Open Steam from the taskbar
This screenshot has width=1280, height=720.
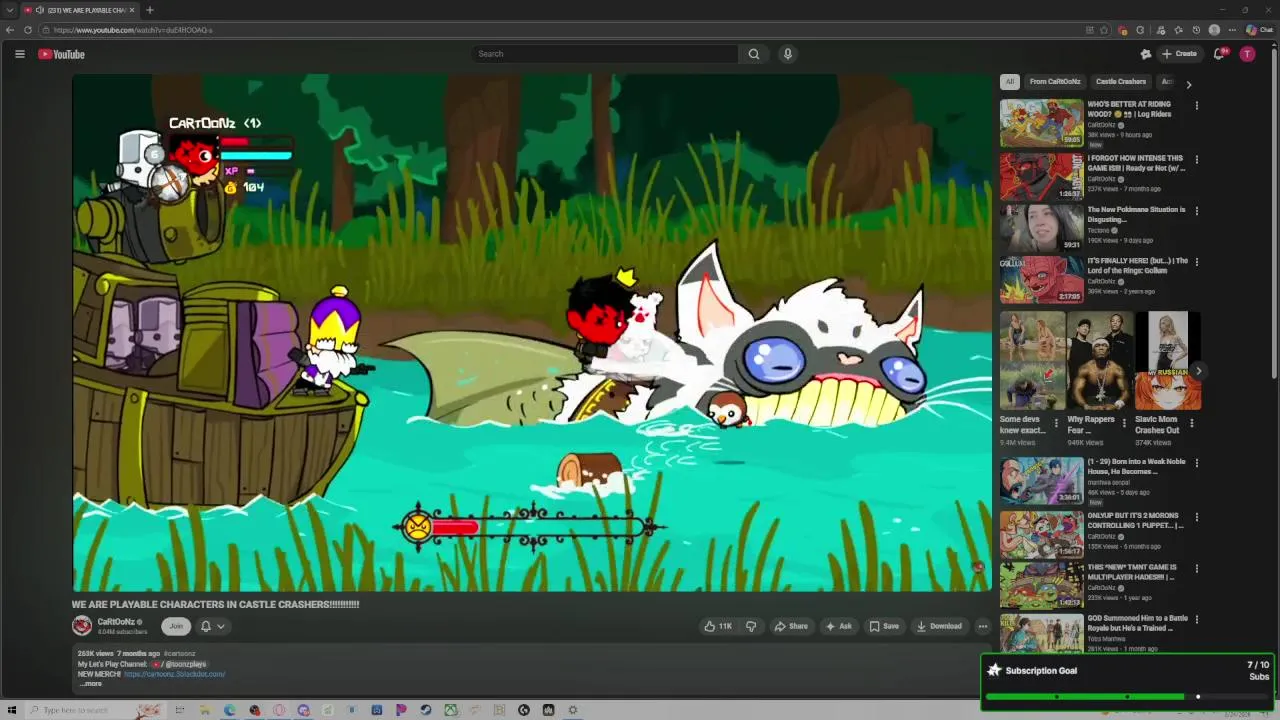pos(426,710)
